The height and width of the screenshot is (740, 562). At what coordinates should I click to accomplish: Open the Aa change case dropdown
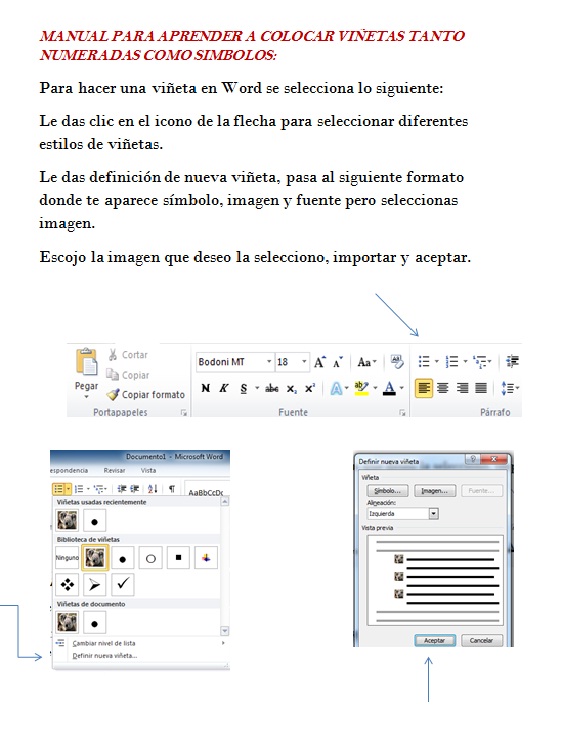[x=367, y=362]
